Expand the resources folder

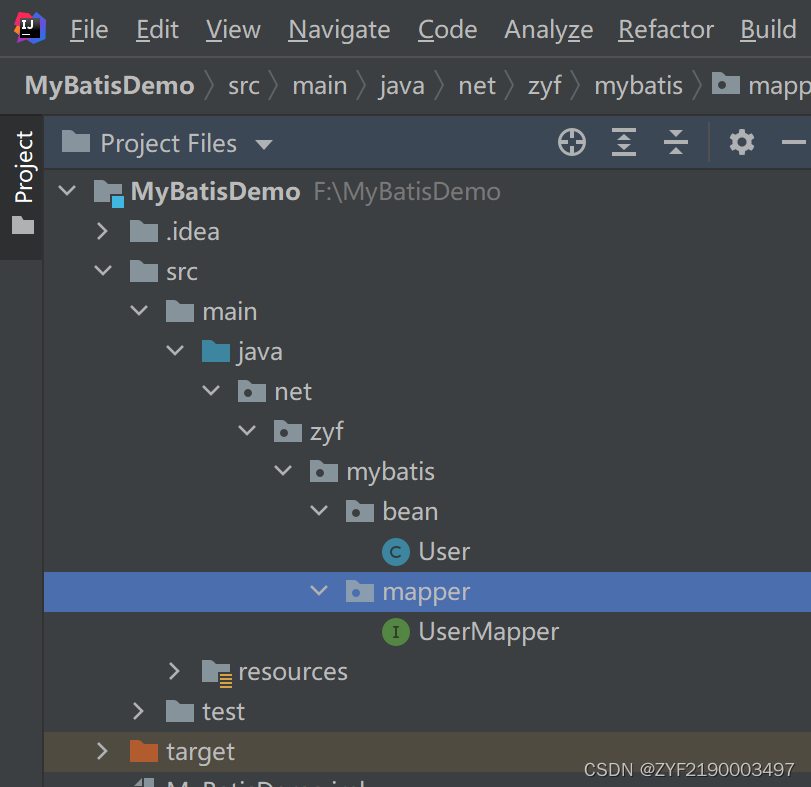(x=174, y=671)
